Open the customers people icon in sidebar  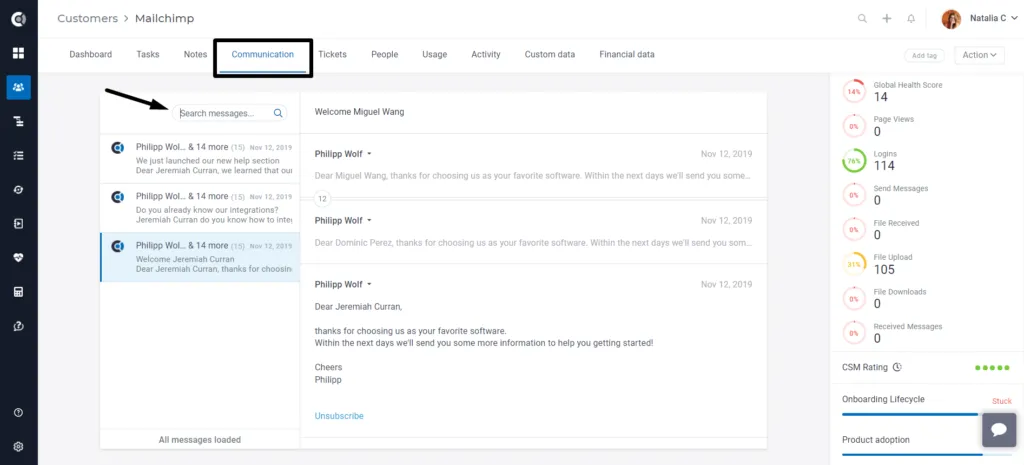18,87
